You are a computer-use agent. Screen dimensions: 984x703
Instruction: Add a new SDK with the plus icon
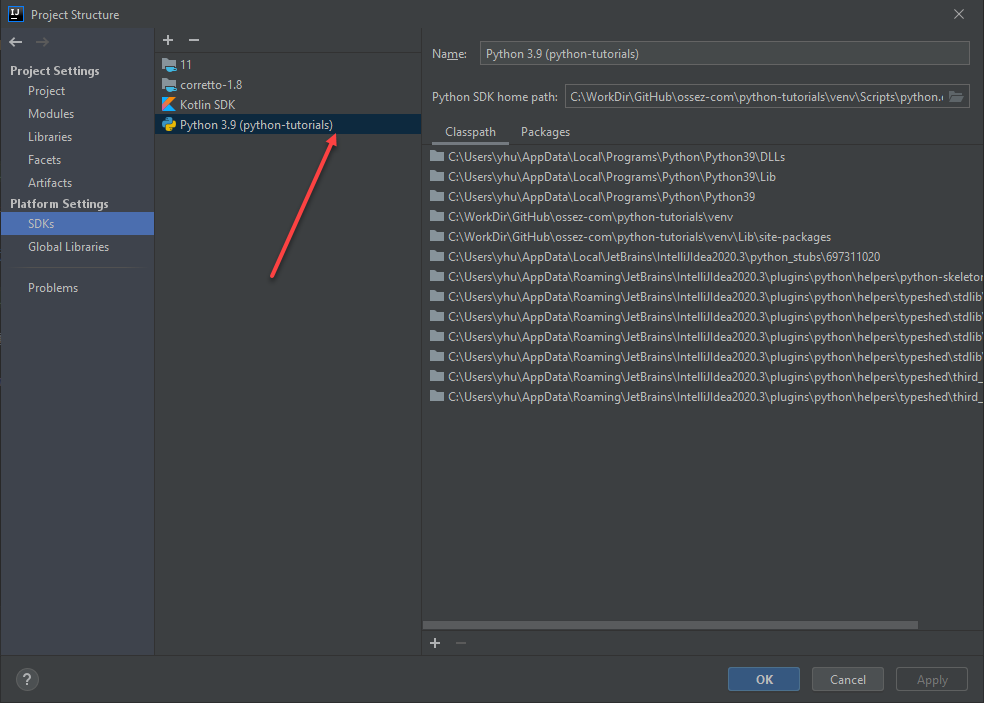[x=167, y=40]
